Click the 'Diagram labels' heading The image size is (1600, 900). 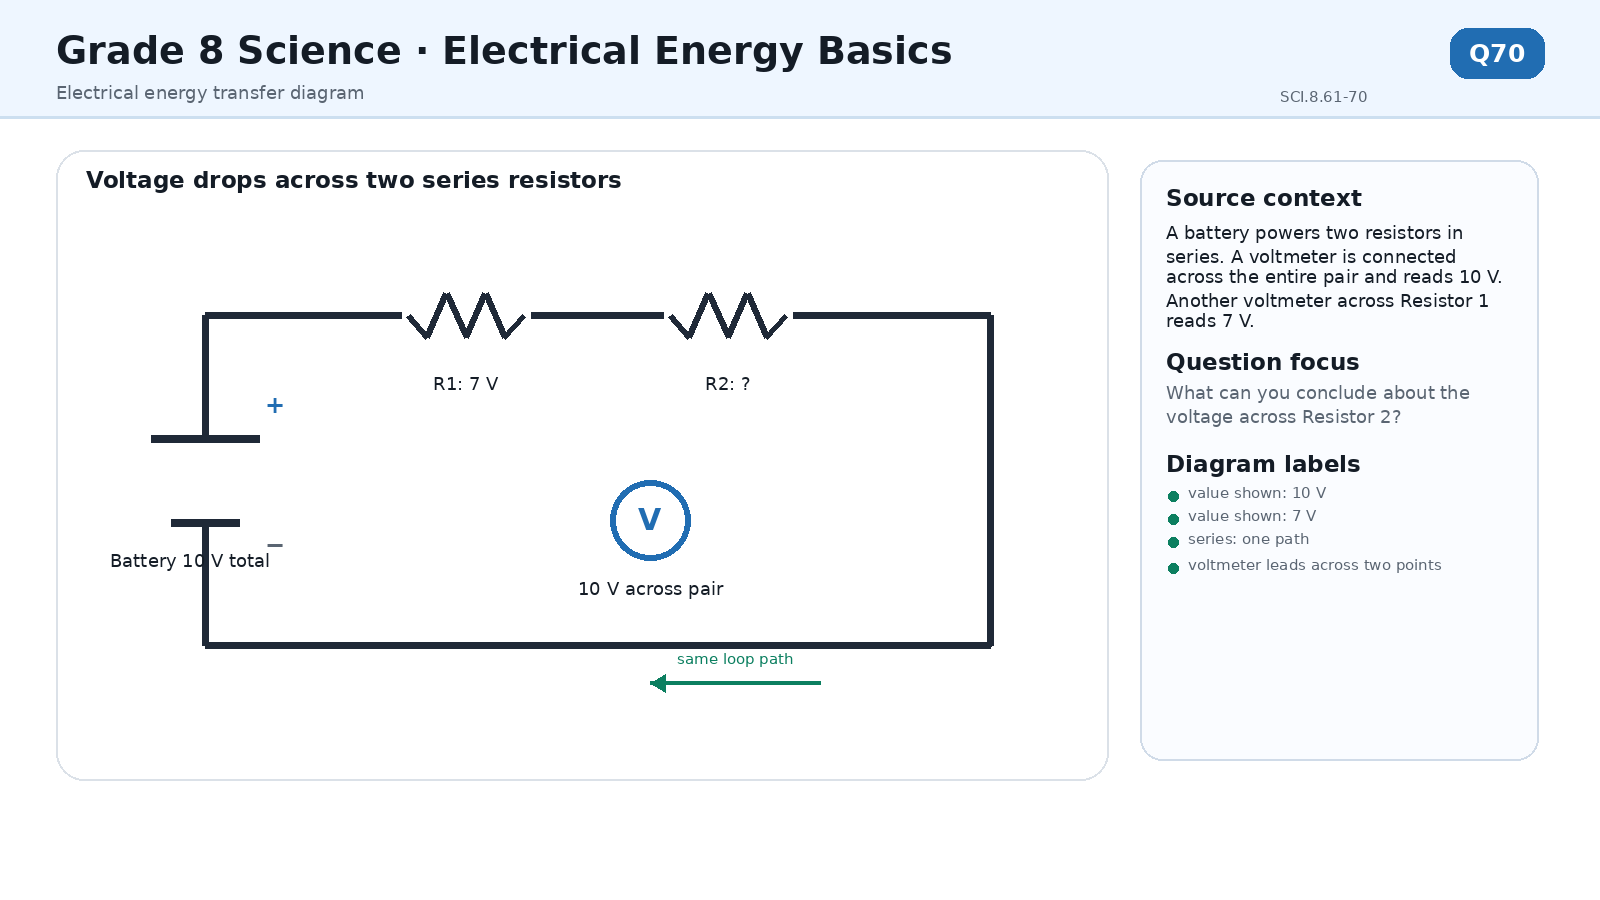(1263, 464)
